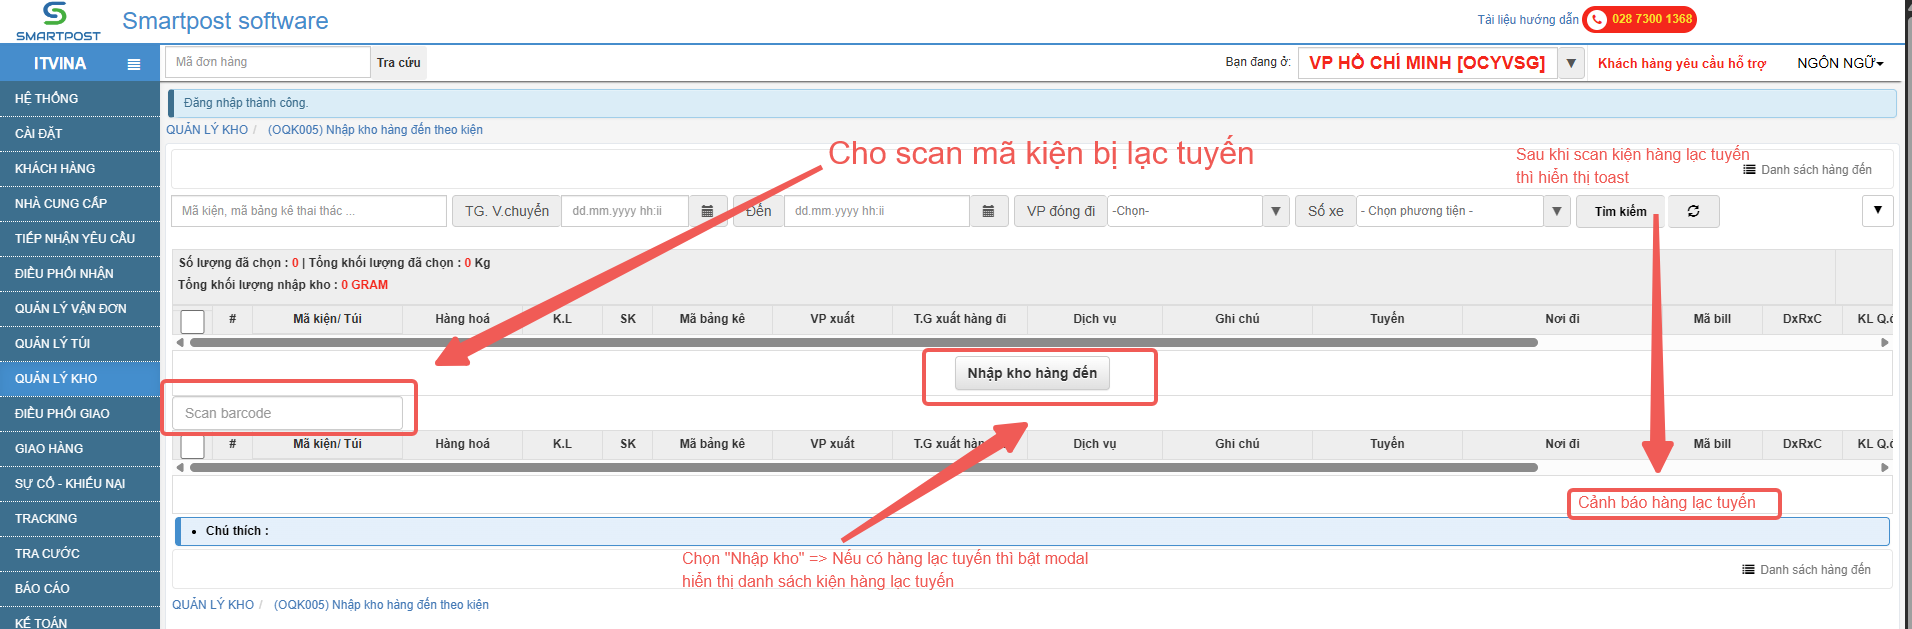
Task: Click the Nhập kho hàng đến button
Action: click(x=1032, y=373)
